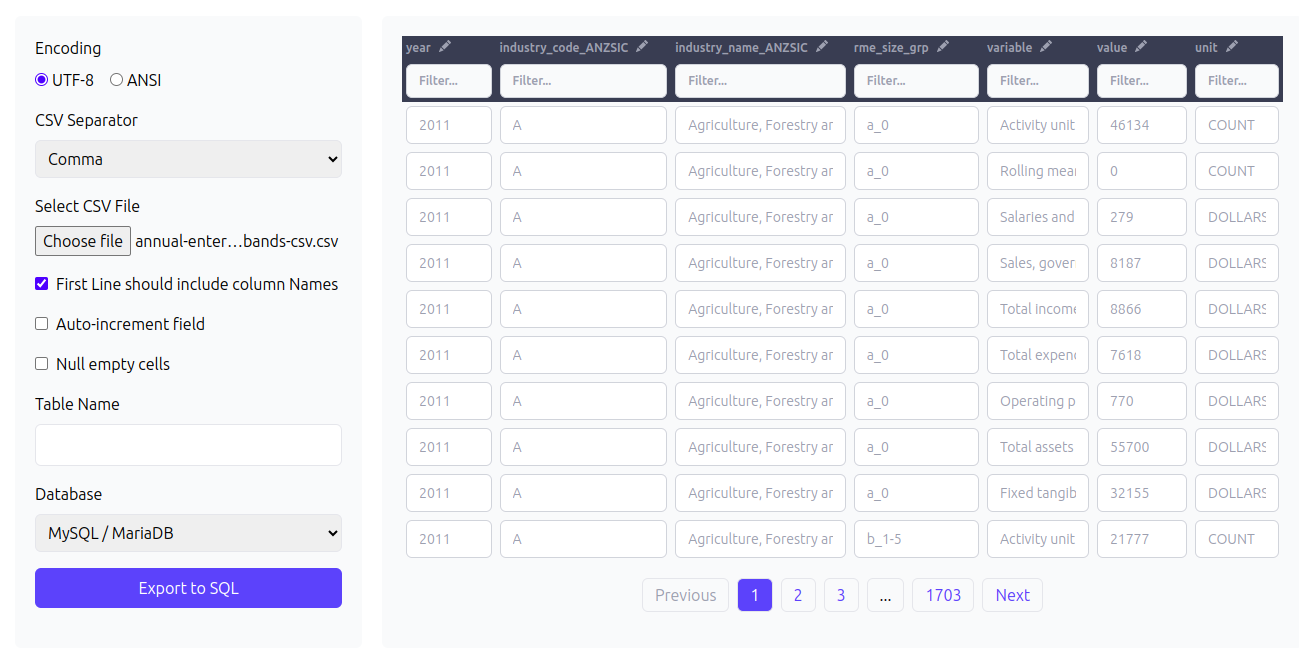The width and height of the screenshot is (1299, 661).
Task: Click the Table Name input field
Action: [188, 445]
